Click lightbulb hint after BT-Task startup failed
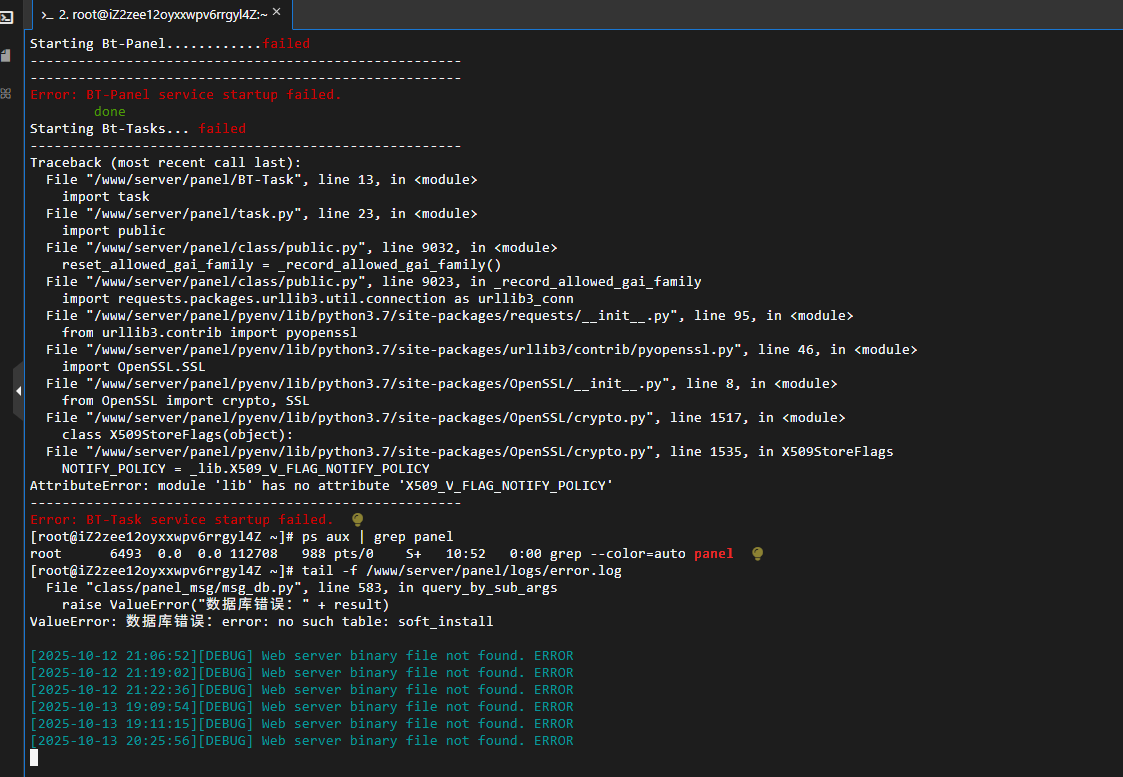 (358, 520)
